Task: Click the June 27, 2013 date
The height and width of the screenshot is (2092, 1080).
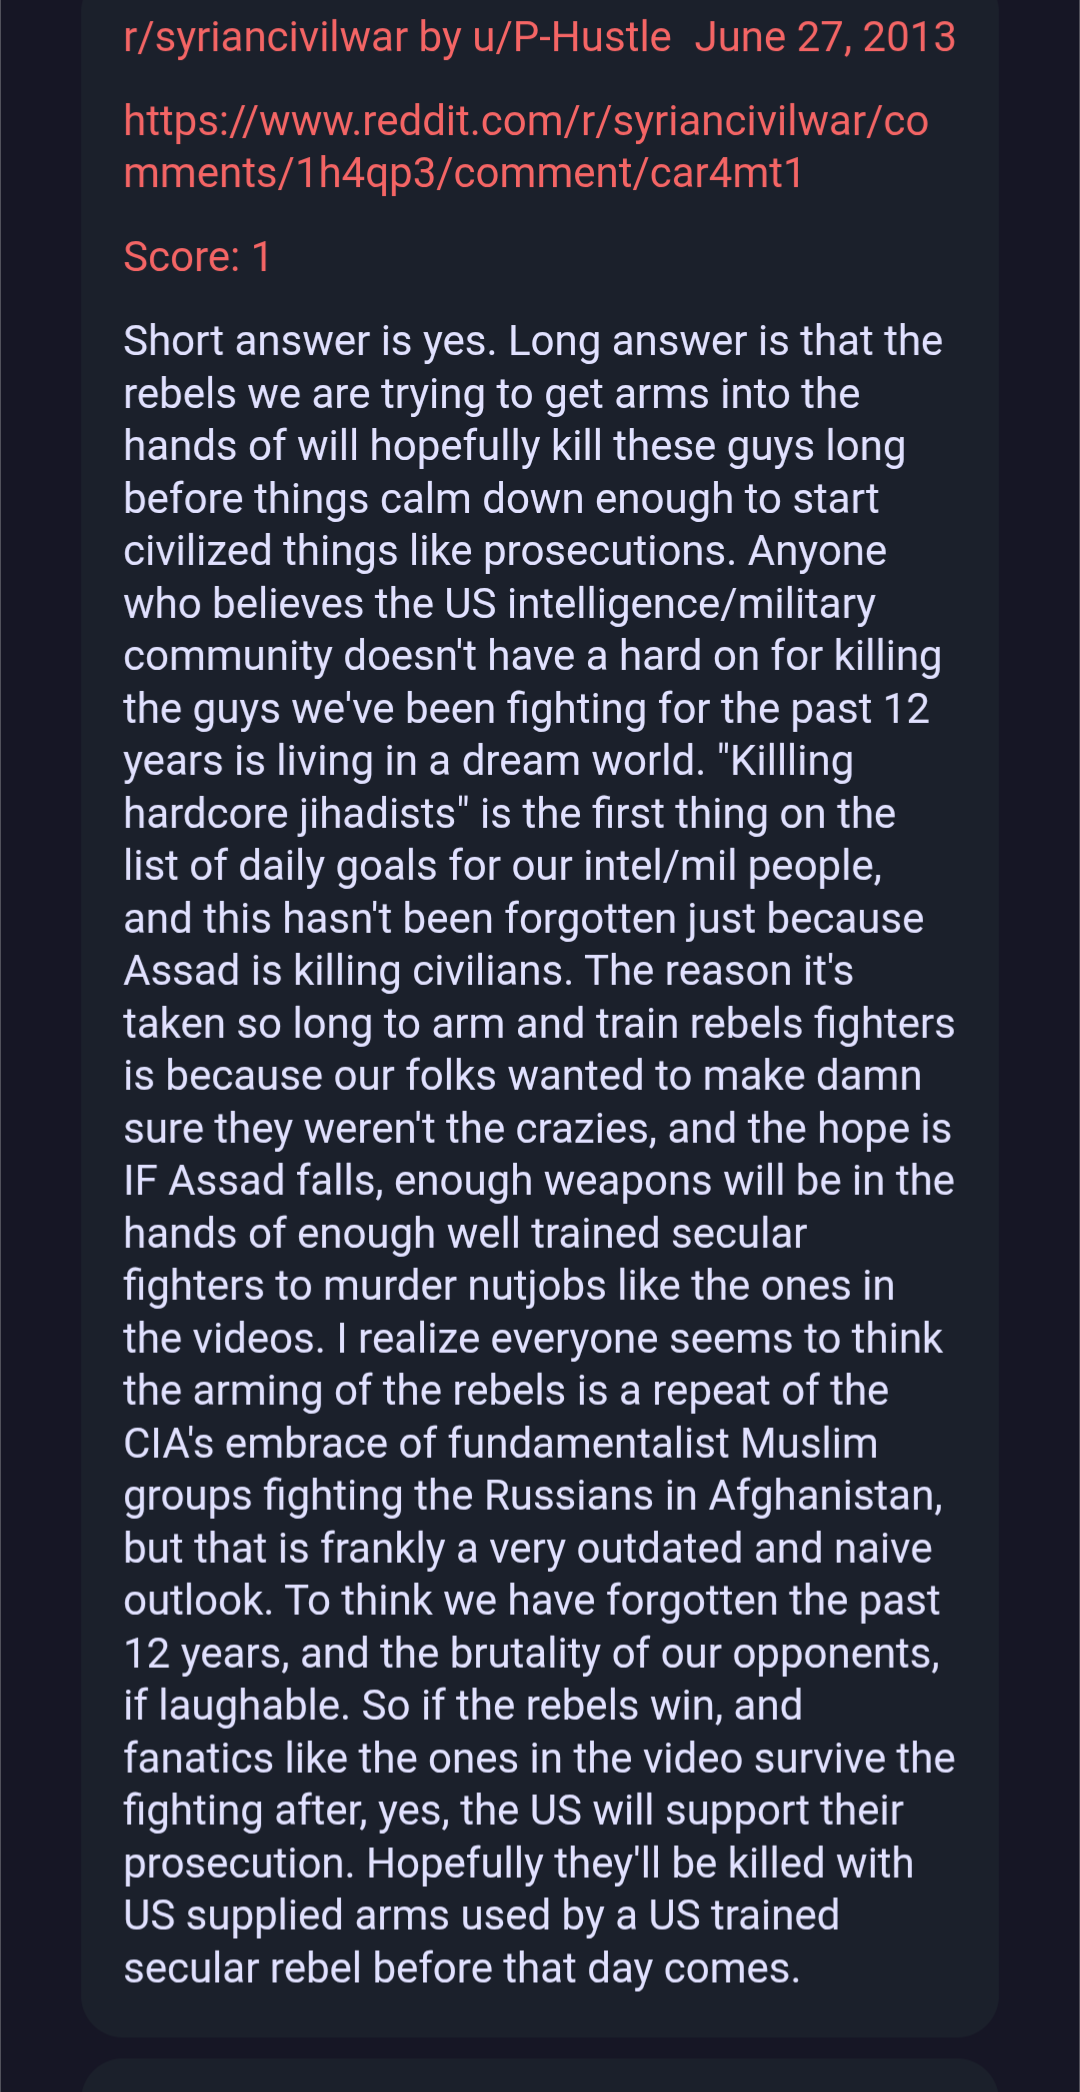Action: (825, 38)
